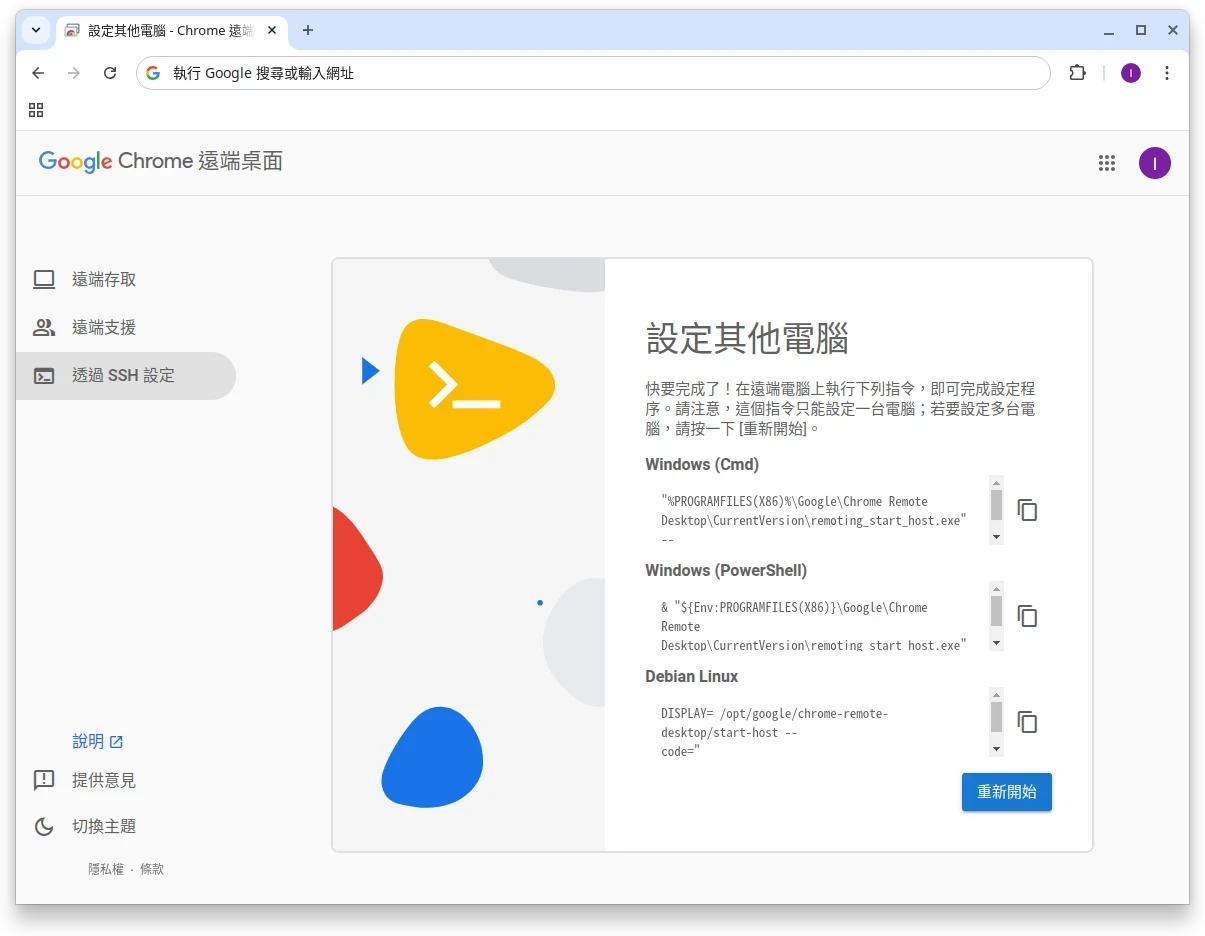Click the Chrome extensions puzzle icon
This screenshot has height=936, width=1205.
point(1077,73)
